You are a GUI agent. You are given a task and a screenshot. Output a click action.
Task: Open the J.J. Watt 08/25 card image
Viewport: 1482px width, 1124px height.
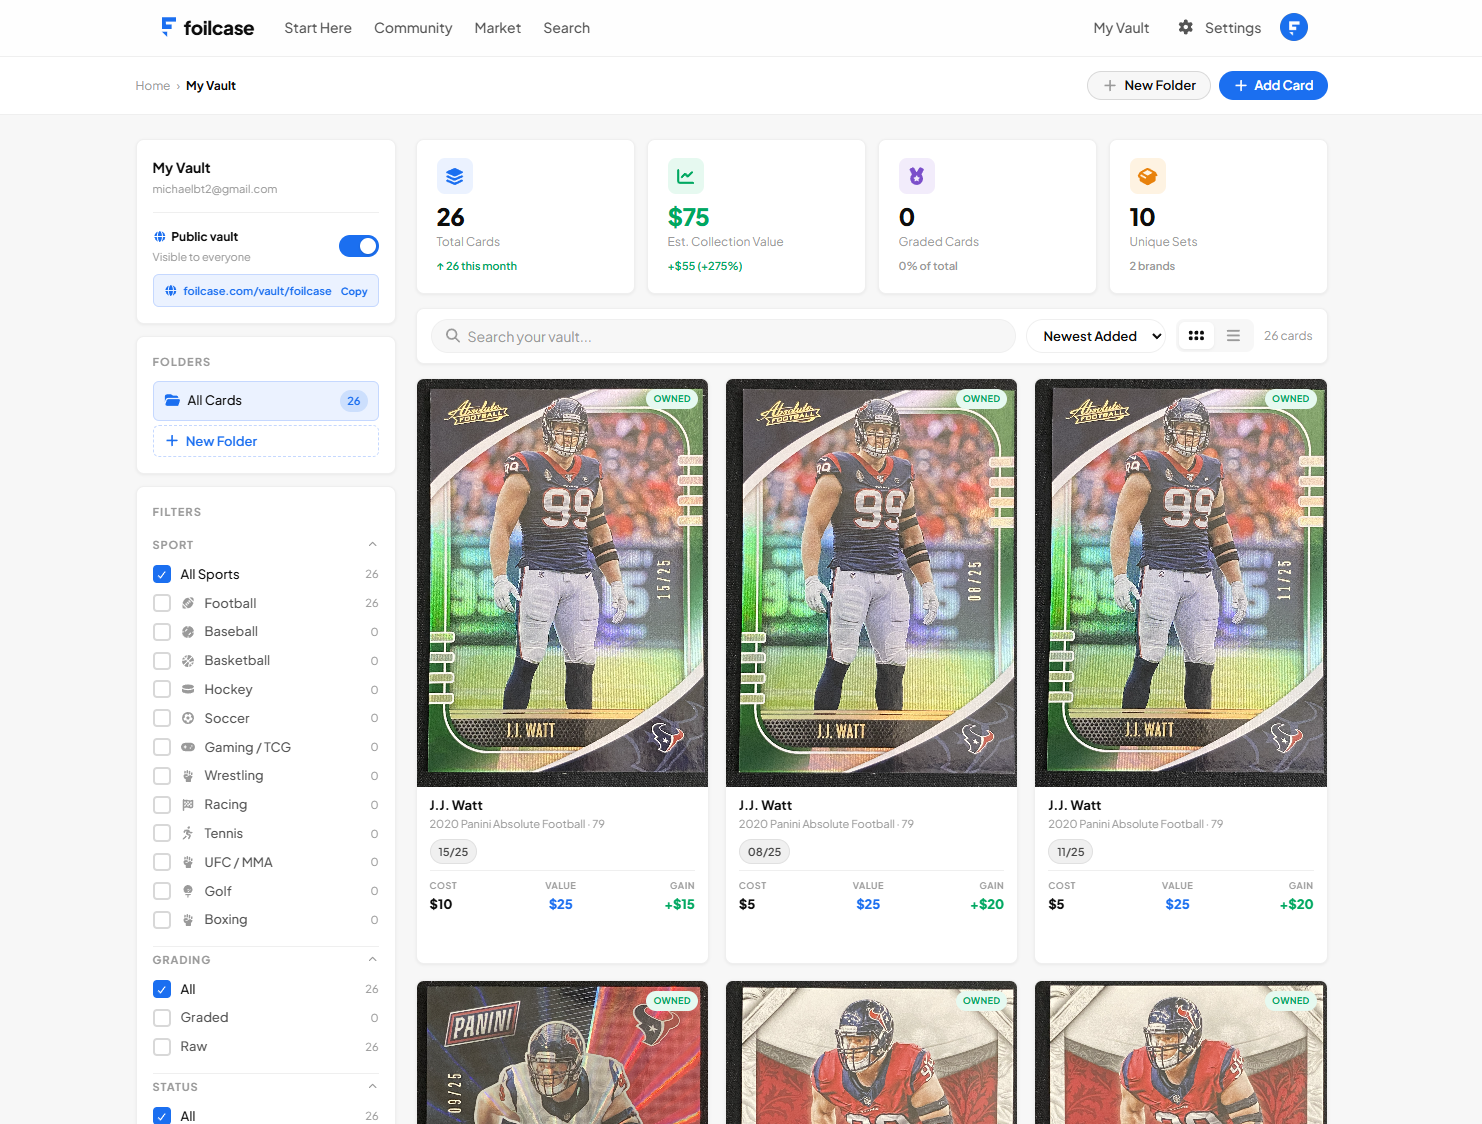click(872, 583)
